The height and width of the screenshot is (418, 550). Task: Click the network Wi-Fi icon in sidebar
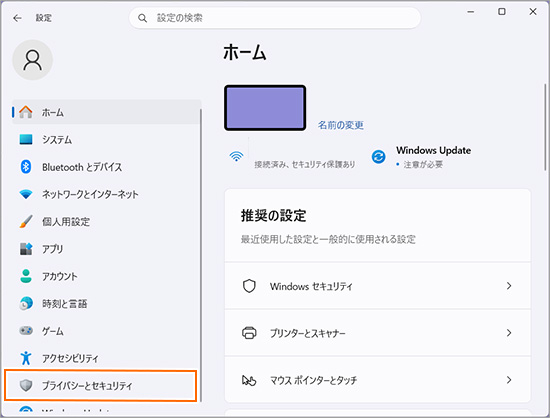click(26, 194)
